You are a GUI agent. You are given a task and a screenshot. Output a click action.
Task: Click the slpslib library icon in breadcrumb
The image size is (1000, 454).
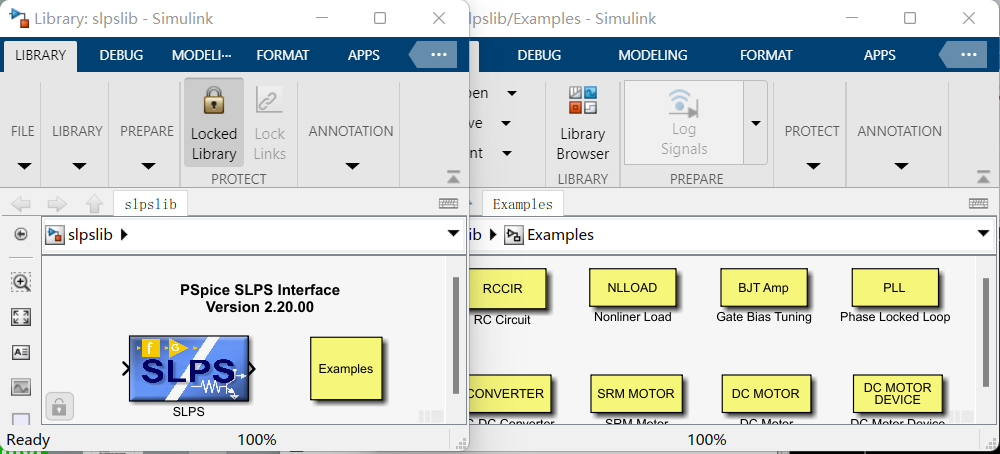tap(55, 235)
